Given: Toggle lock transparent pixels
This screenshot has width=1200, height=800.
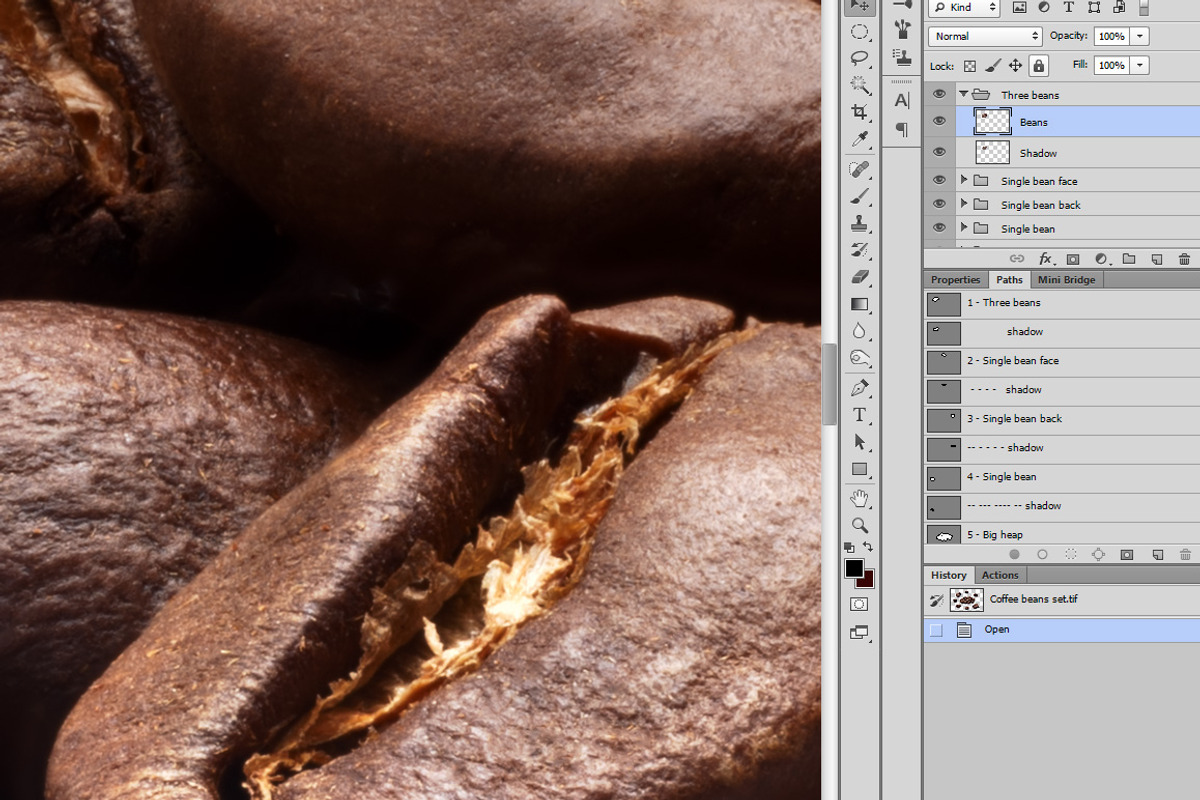Looking at the screenshot, I should (x=970, y=66).
